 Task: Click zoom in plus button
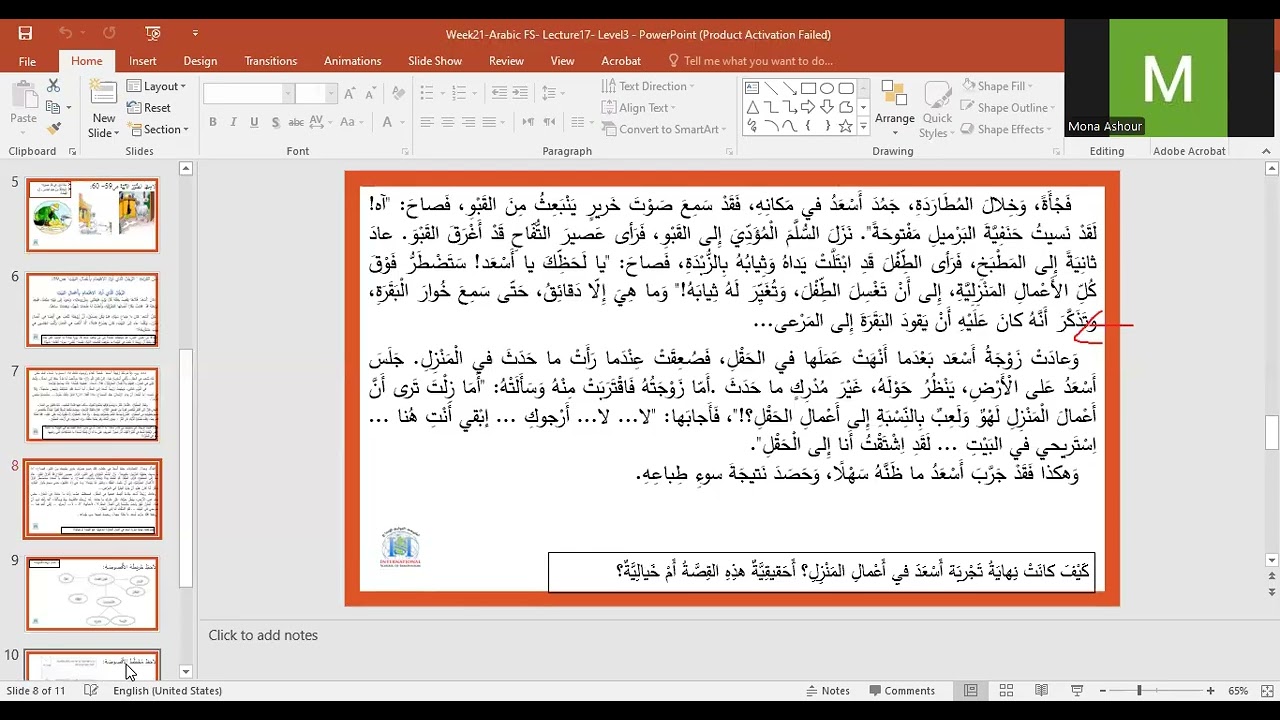(x=1210, y=690)
